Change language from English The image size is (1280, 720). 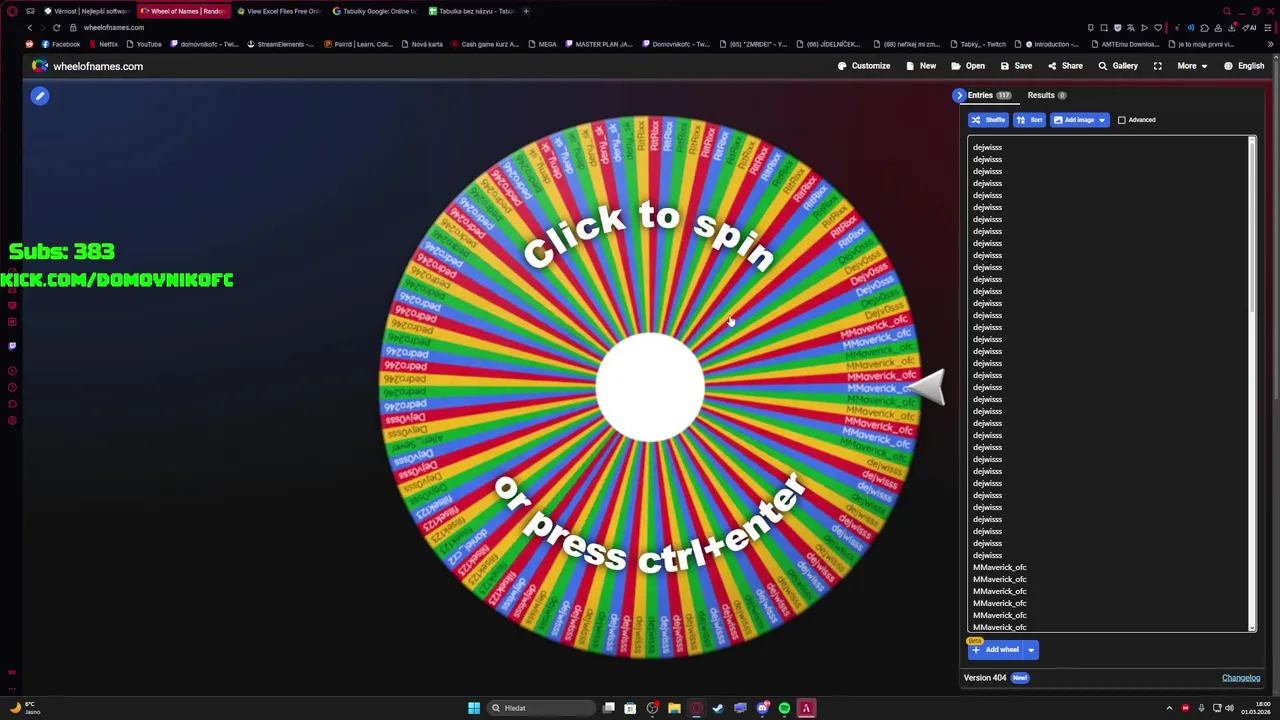point(1244,66)
